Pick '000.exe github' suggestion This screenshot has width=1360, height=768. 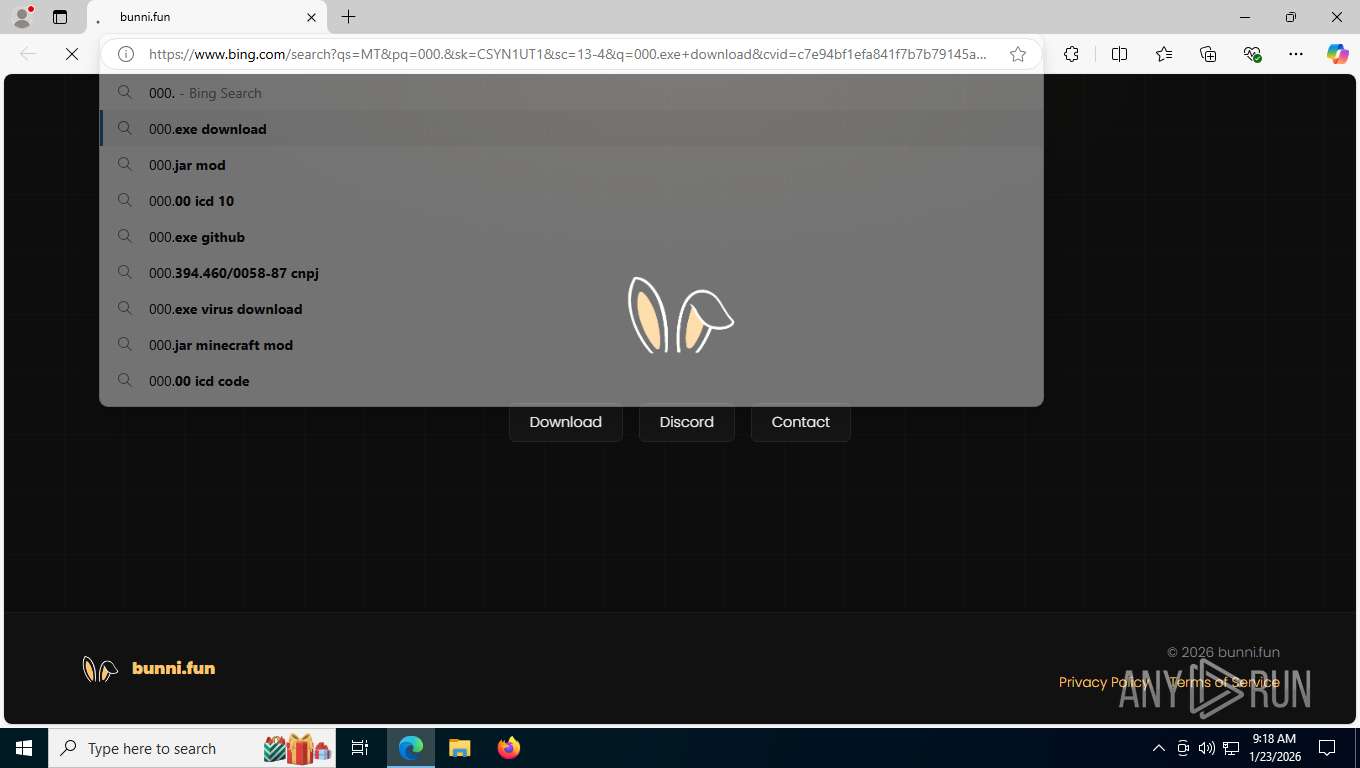click(571, 237)
